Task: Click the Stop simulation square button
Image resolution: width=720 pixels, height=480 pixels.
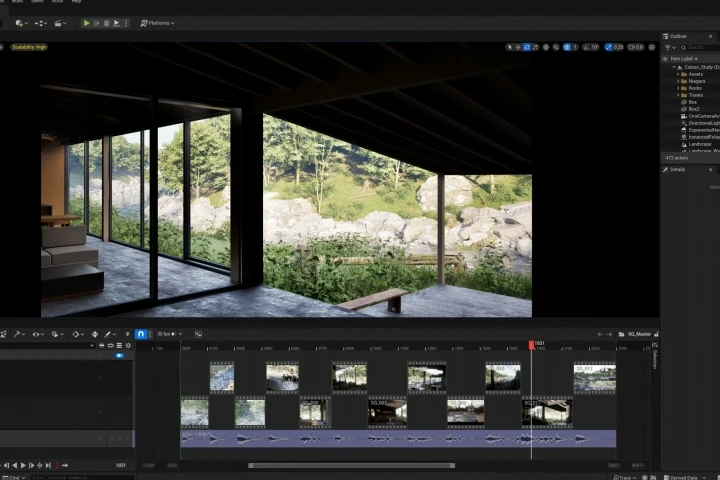Action: click(x=107, y=23)
